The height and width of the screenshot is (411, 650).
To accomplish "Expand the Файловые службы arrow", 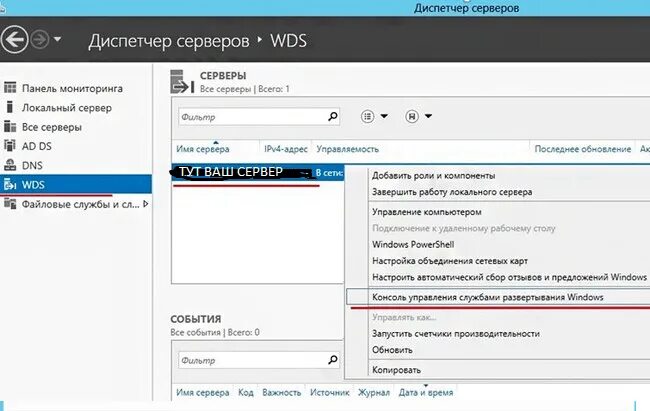I will click(146, 204).
